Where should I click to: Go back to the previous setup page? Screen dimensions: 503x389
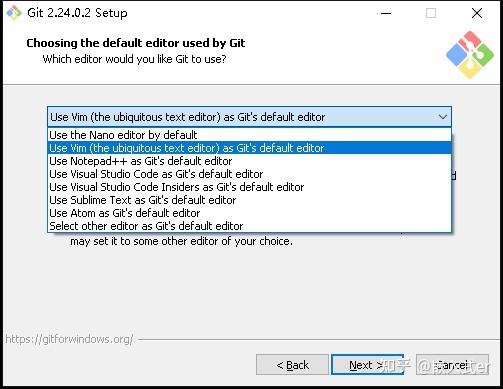(292, 365)
